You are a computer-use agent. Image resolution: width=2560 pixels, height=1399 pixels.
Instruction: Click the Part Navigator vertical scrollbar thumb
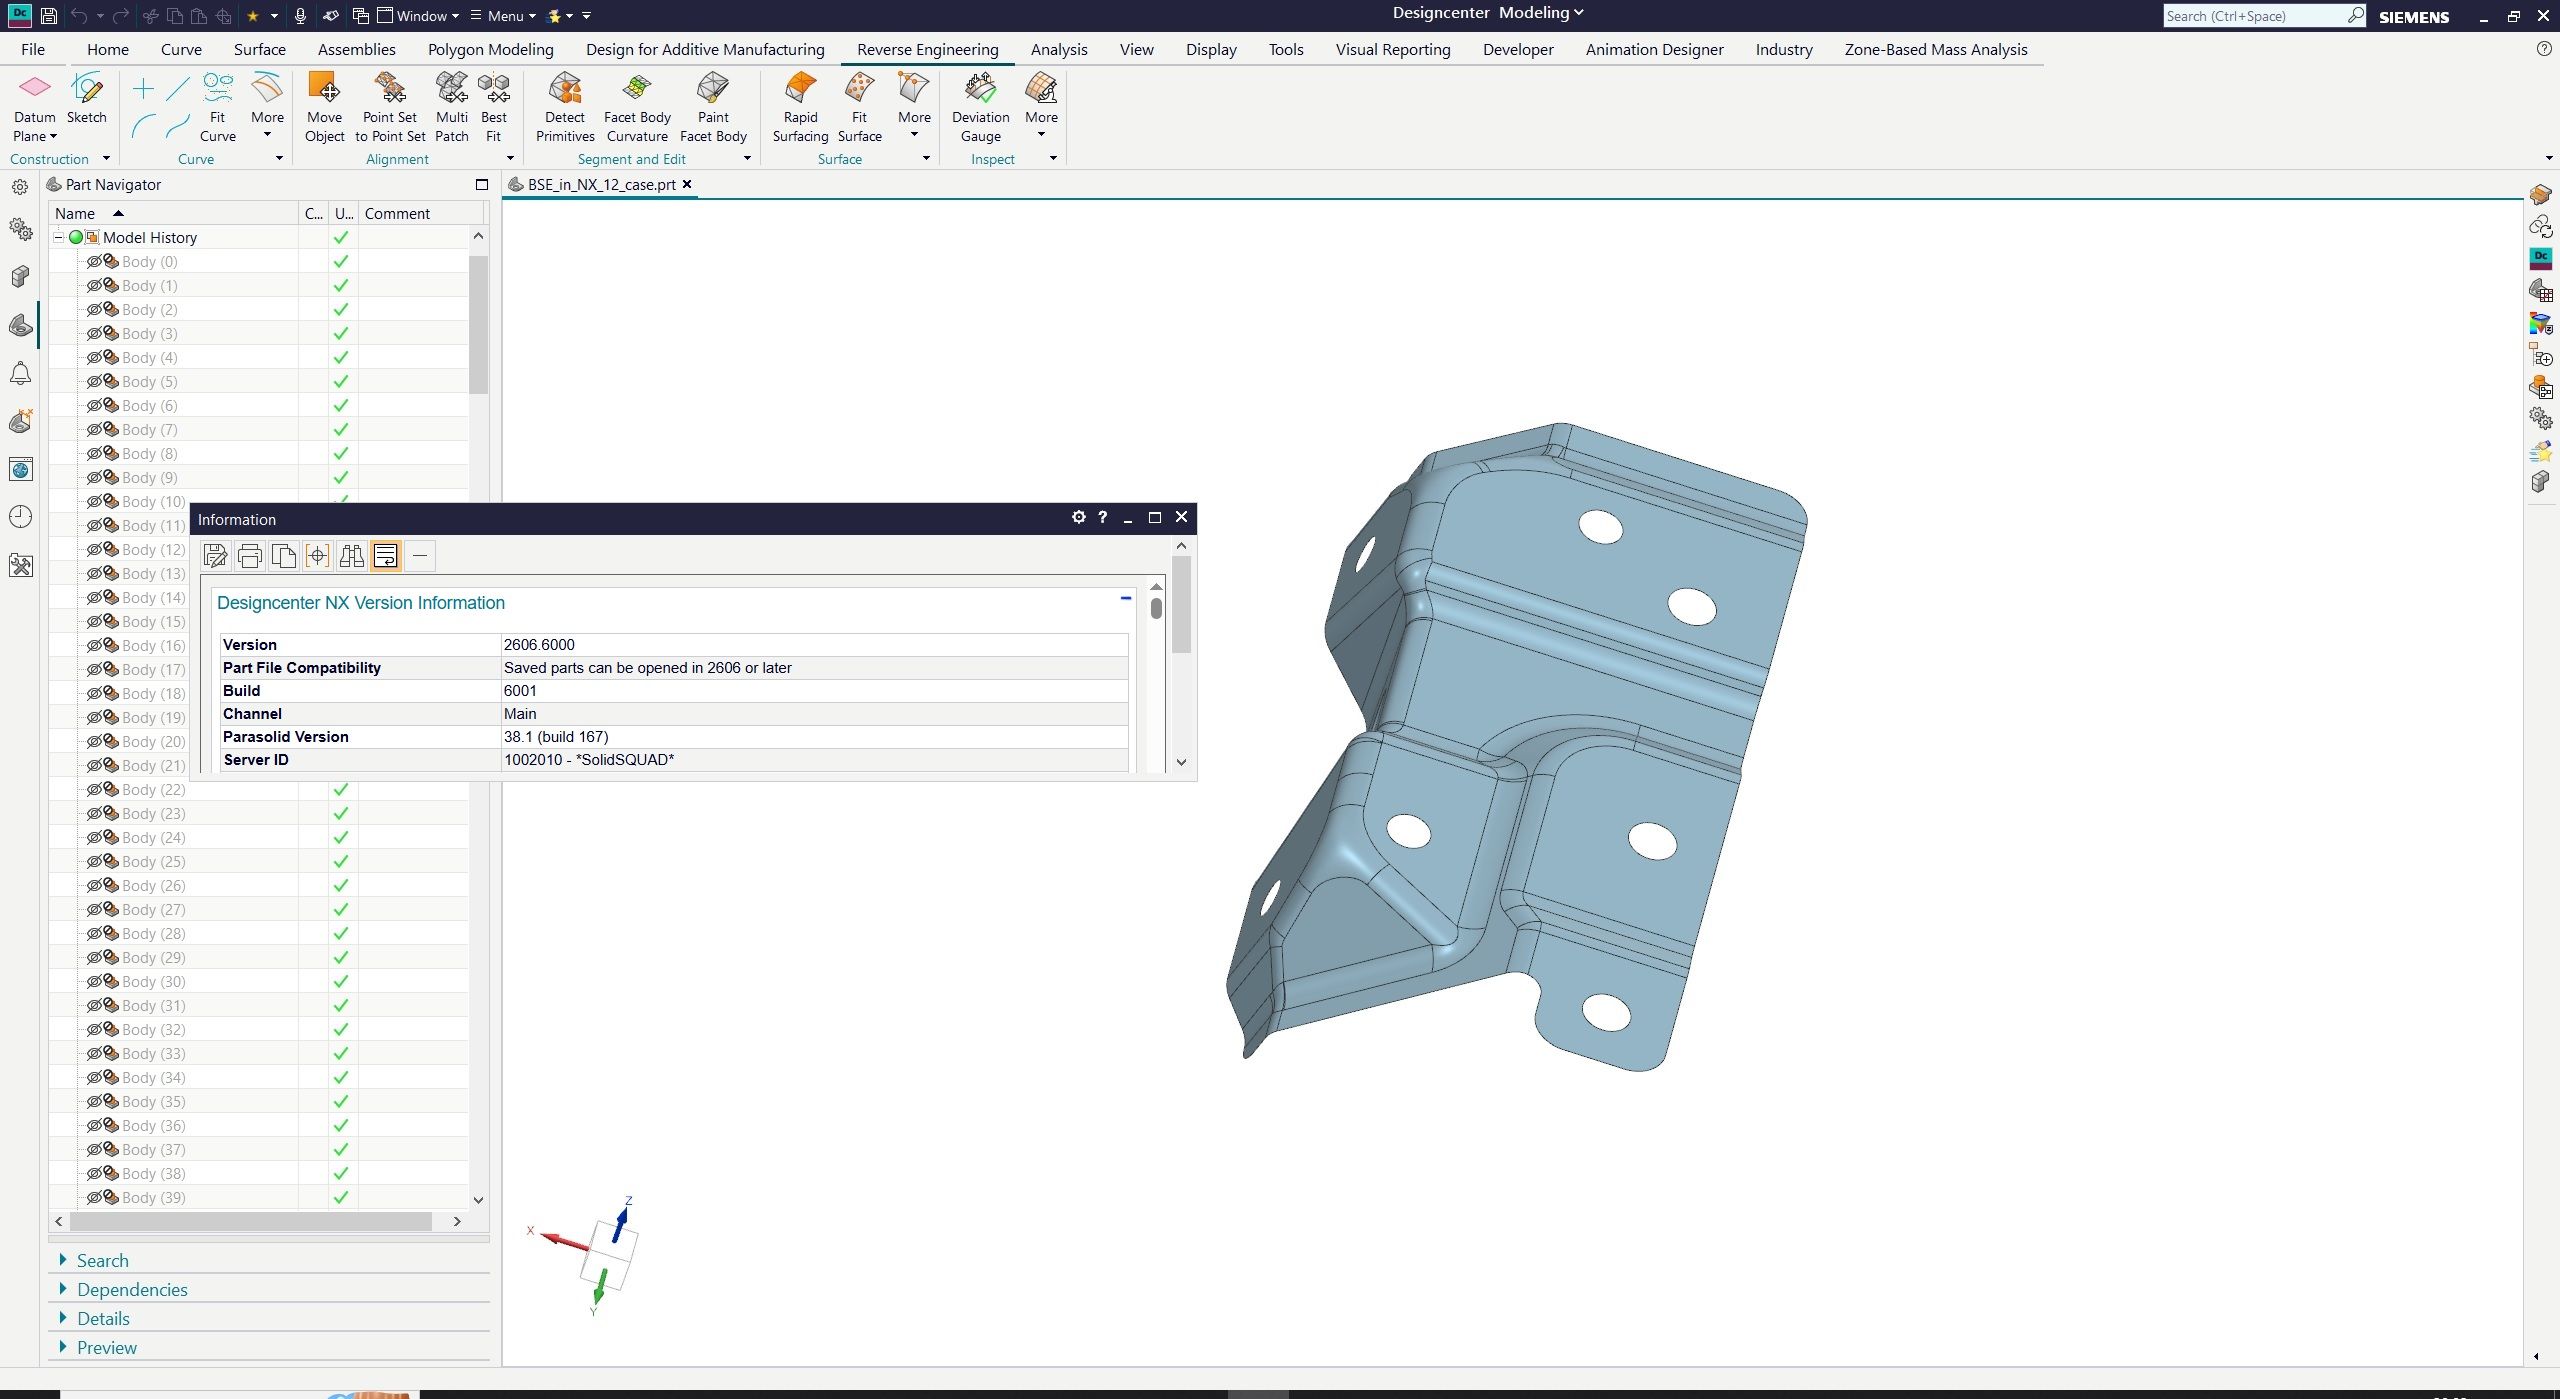tap(478, 324)
